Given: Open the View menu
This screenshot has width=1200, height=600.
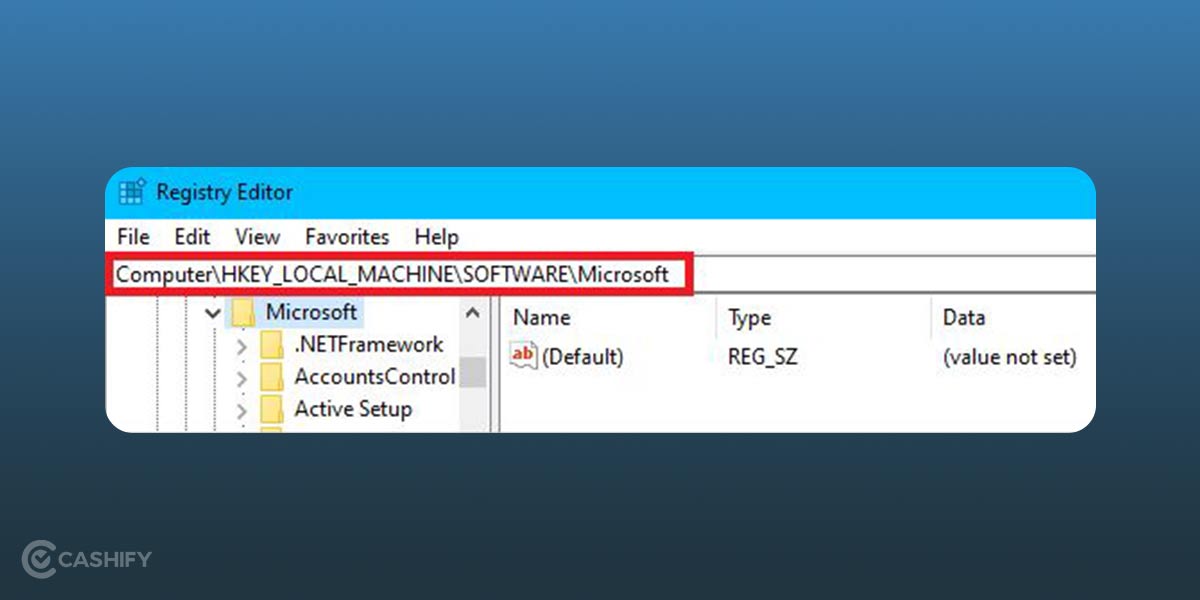Looking at the screenshot, I should coord(257,237).
